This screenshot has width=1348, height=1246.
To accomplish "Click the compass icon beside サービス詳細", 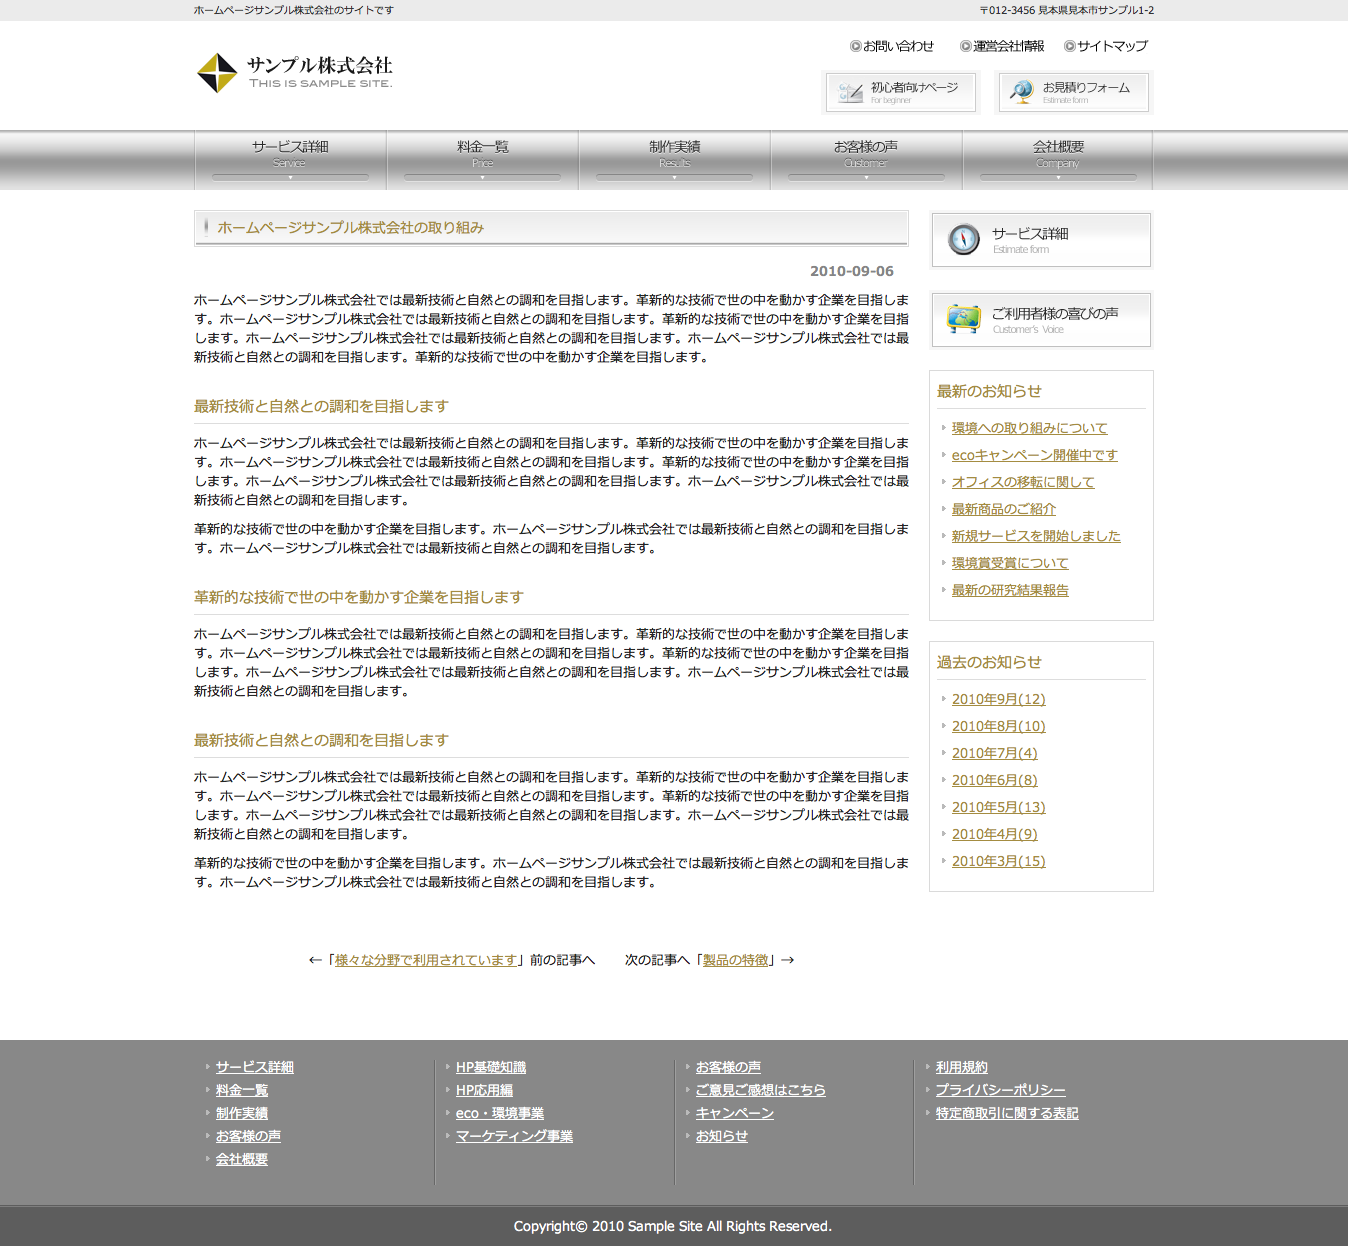I will [x=963, y=239].
